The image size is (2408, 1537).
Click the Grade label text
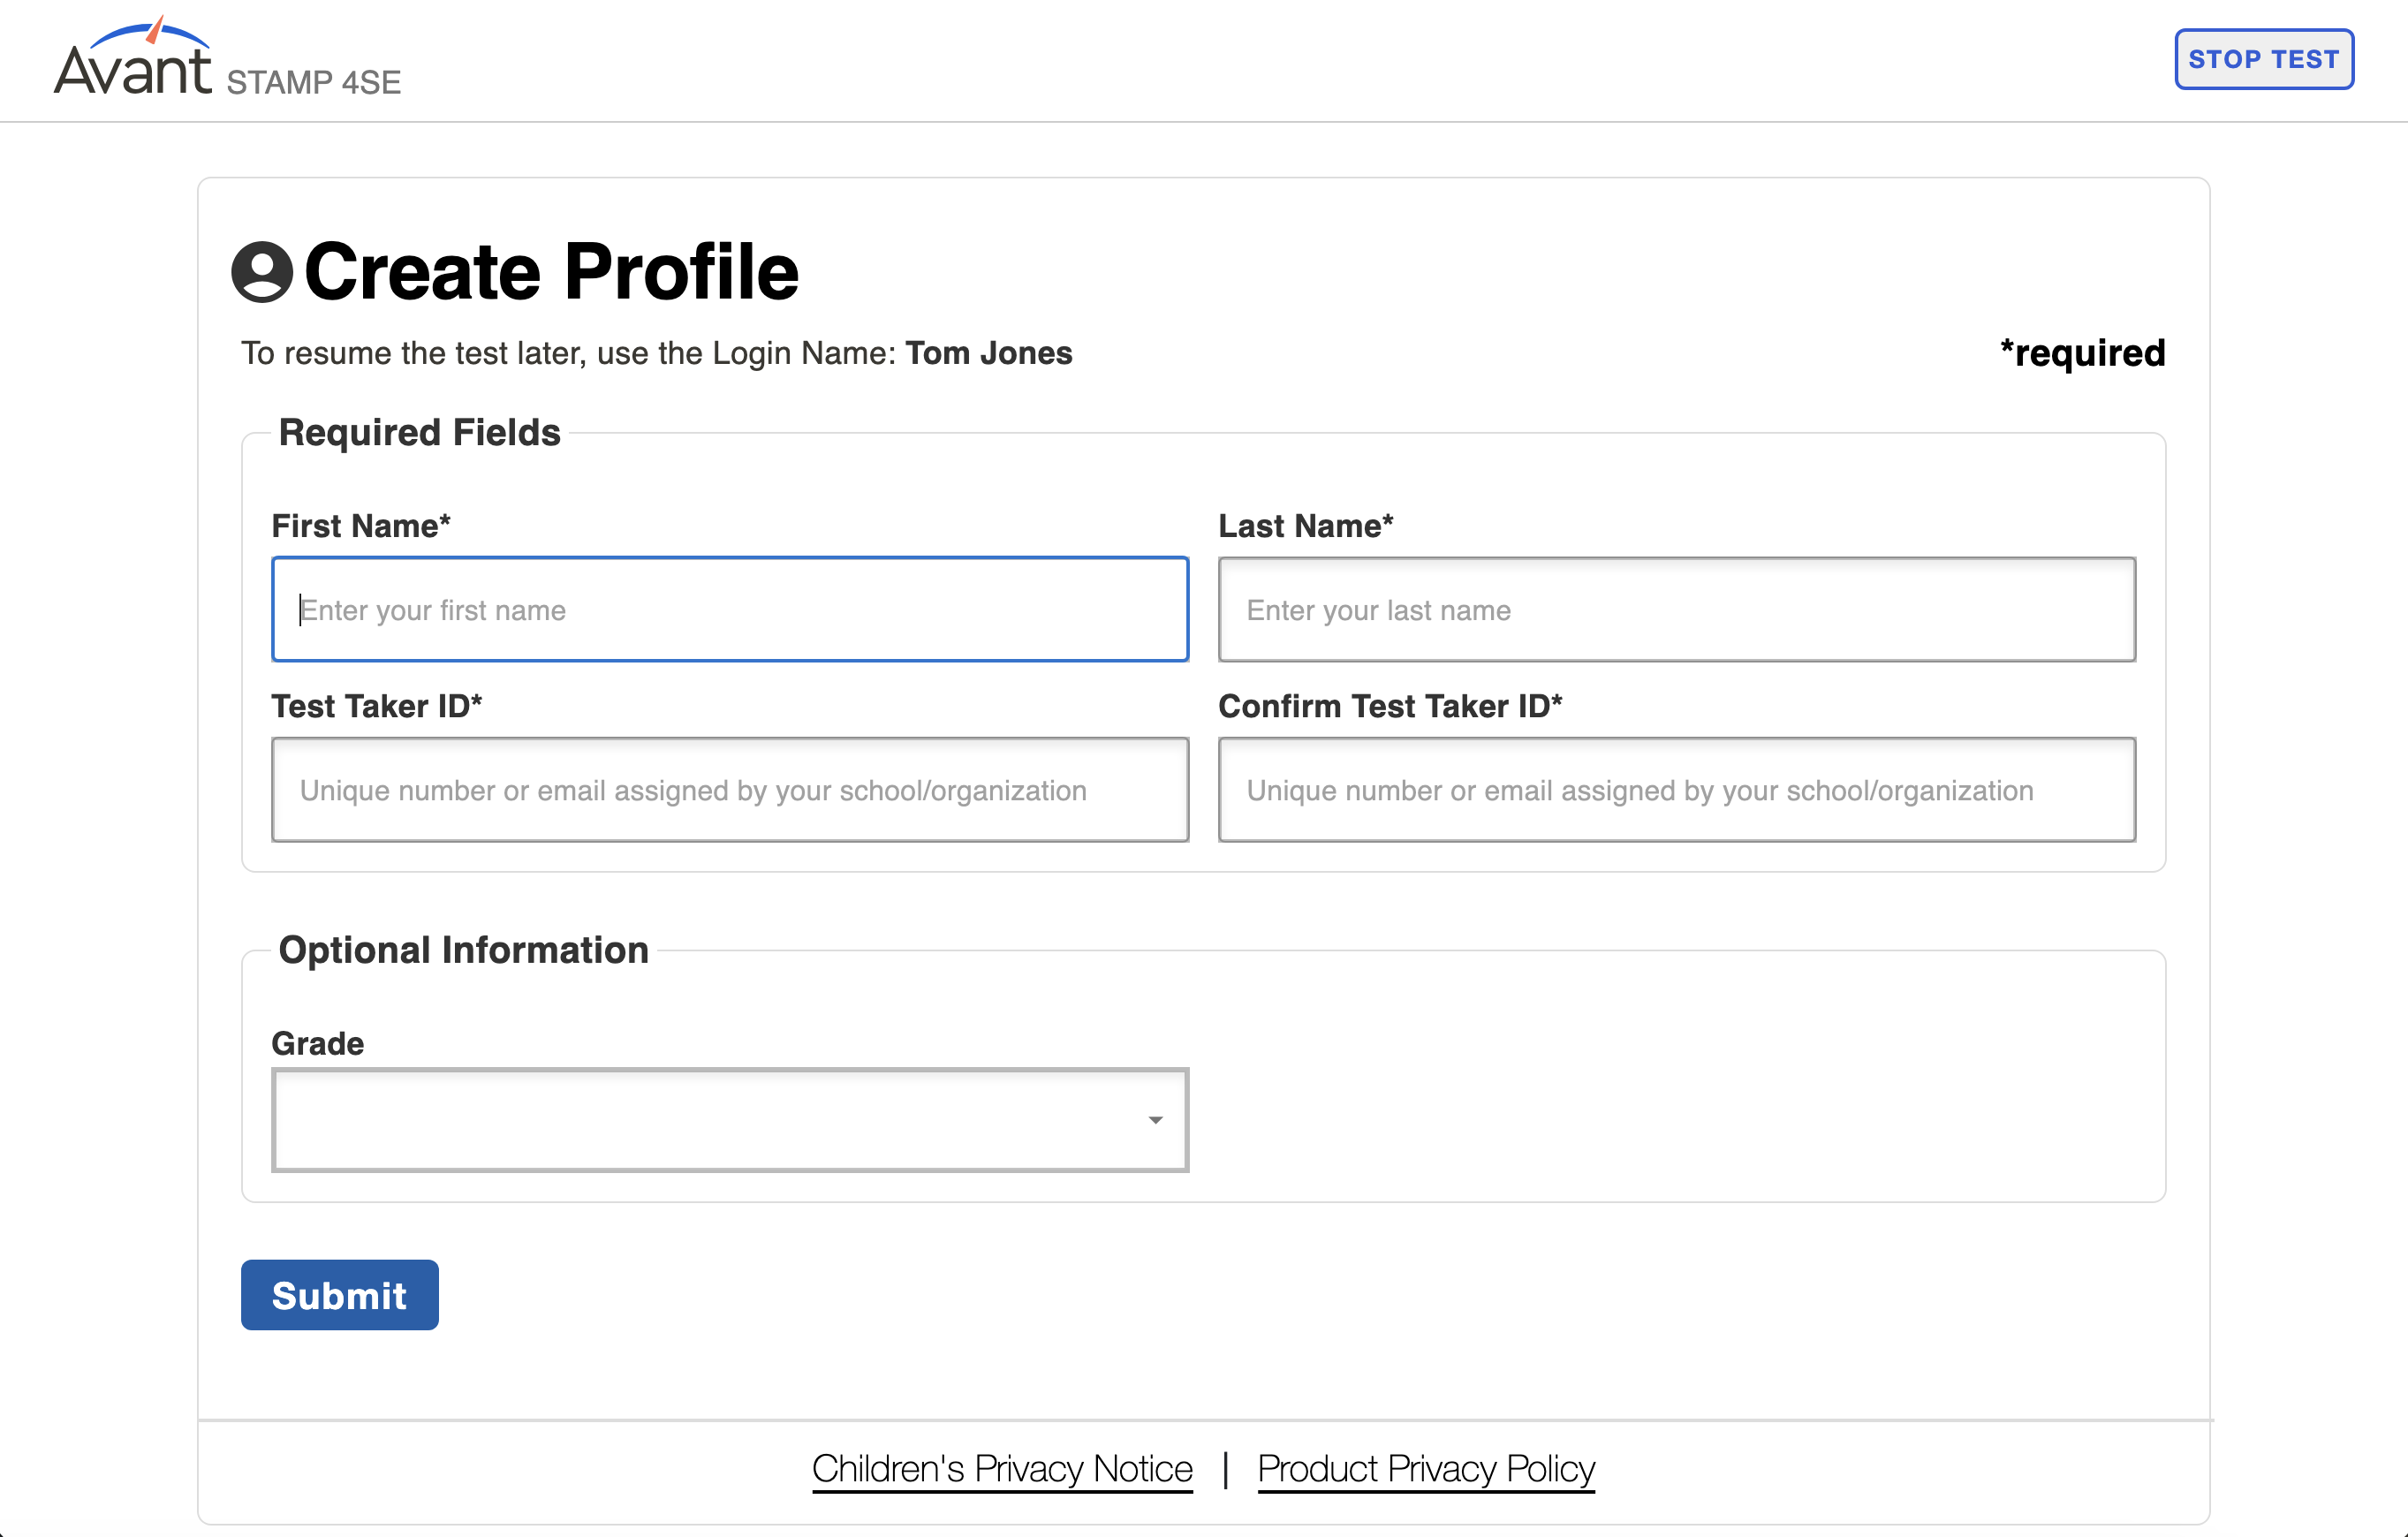pos(318,1043)
